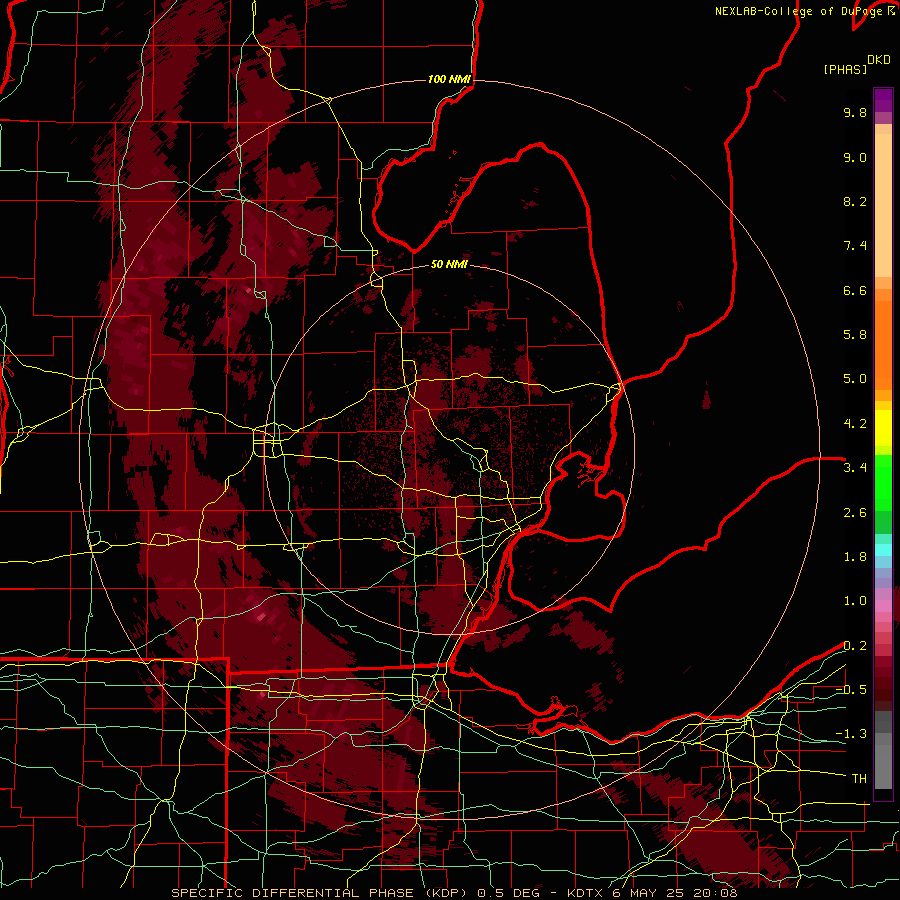Click the TH threshold label

click(859, 779)
